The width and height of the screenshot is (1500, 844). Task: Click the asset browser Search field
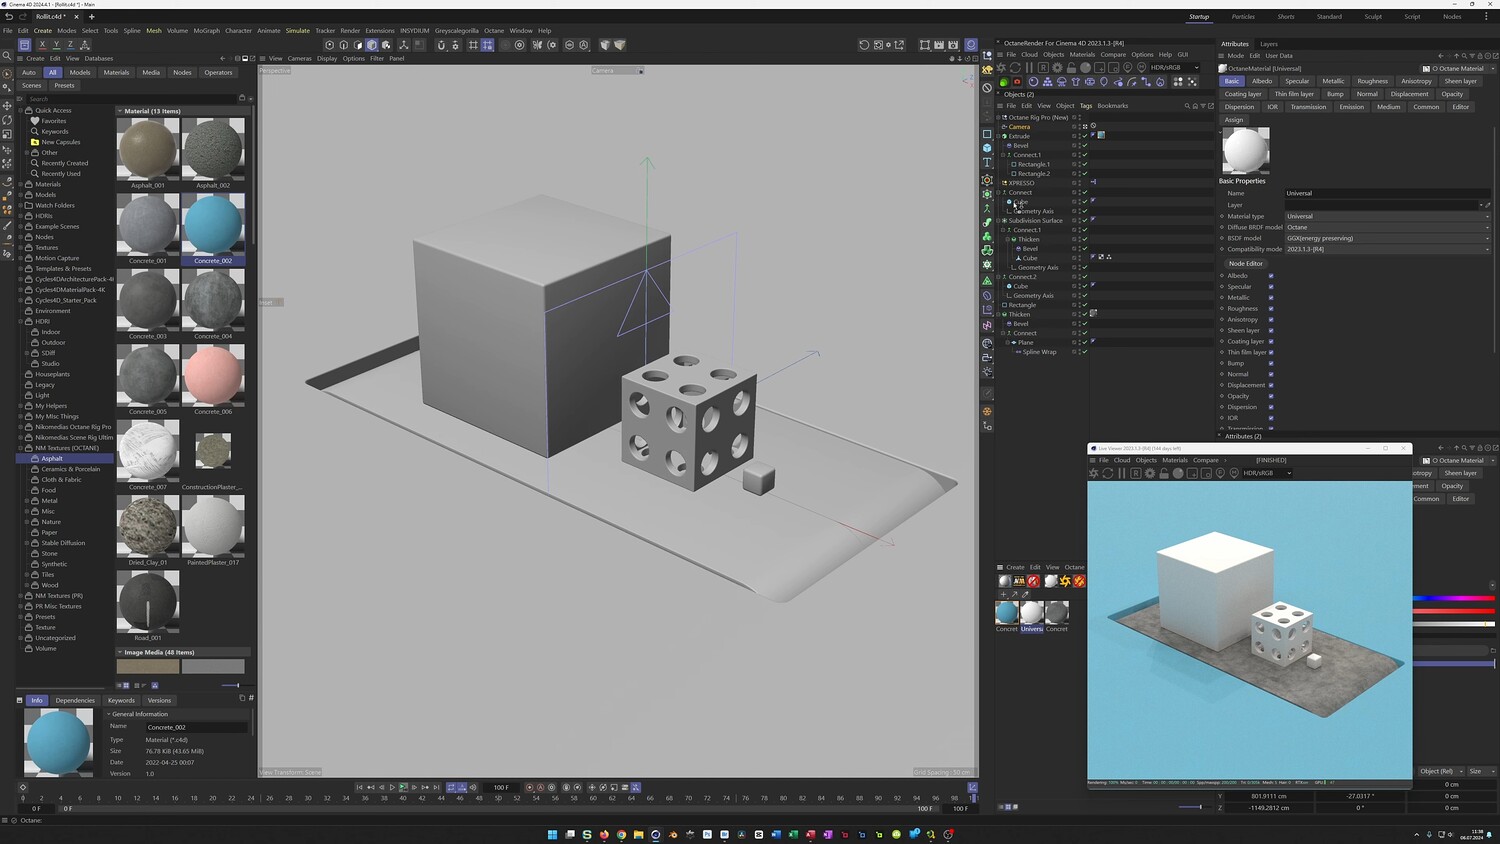[x=132, y=99]
